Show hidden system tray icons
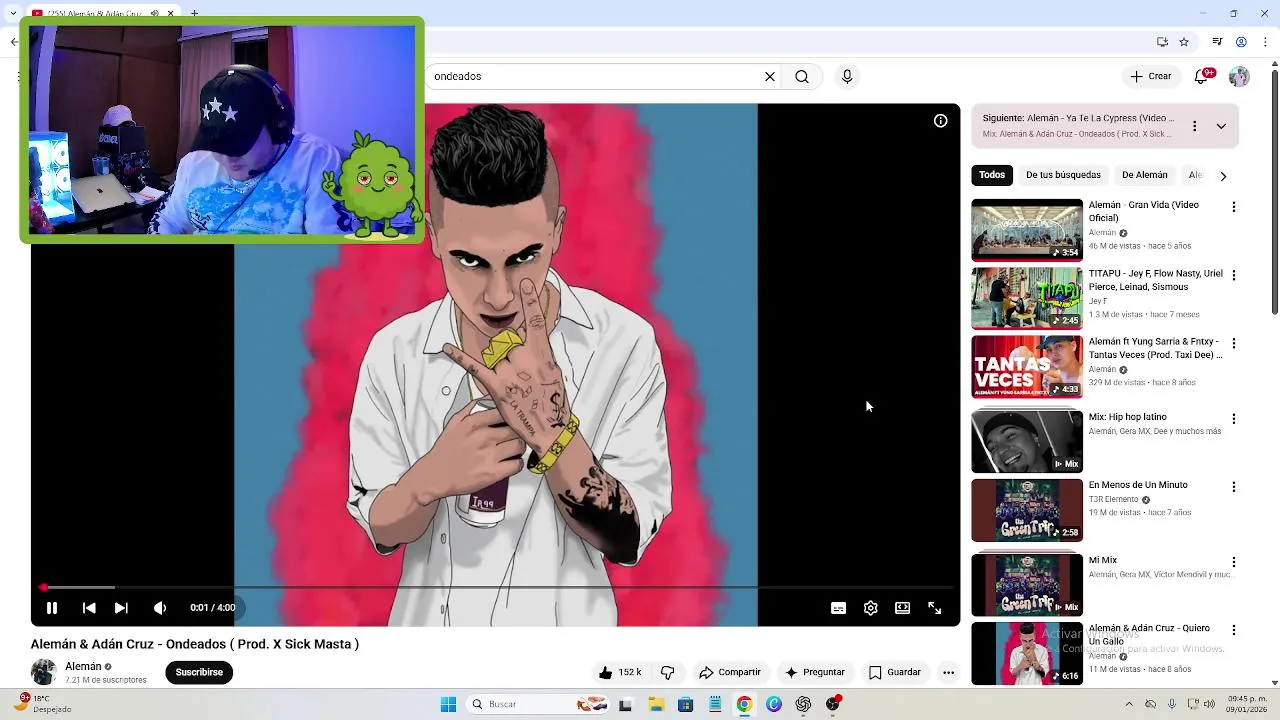Viewport: 1280px width, 720px height. [x=1129, y=704]
